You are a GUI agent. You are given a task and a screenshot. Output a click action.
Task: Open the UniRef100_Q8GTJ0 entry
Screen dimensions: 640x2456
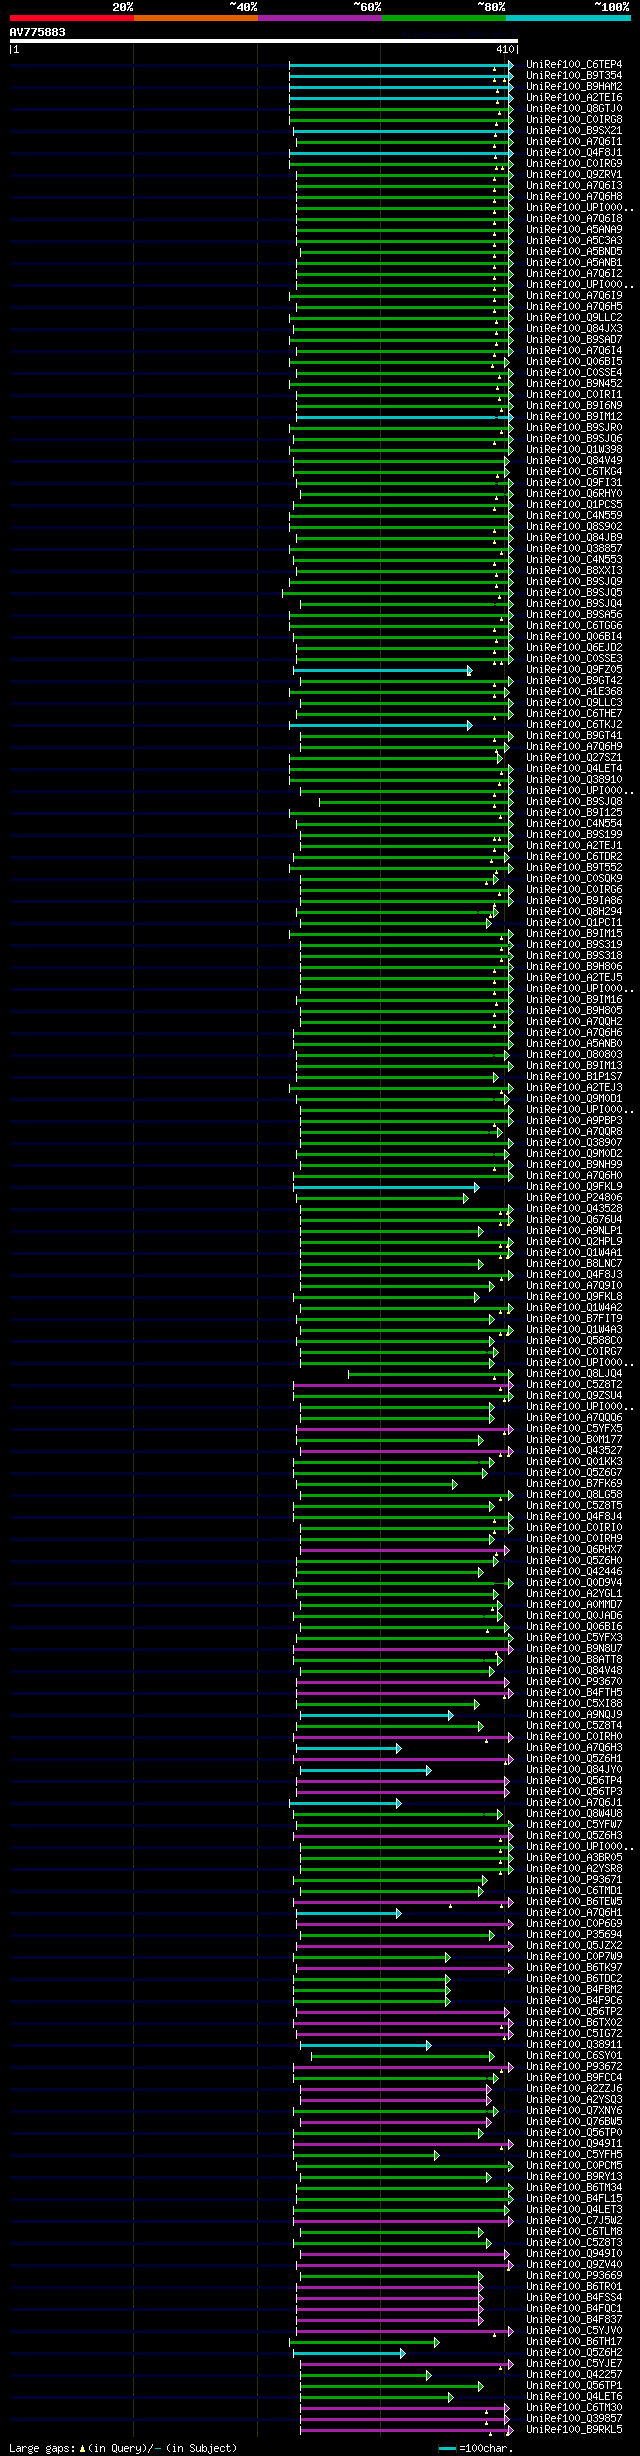coord(574,109)
